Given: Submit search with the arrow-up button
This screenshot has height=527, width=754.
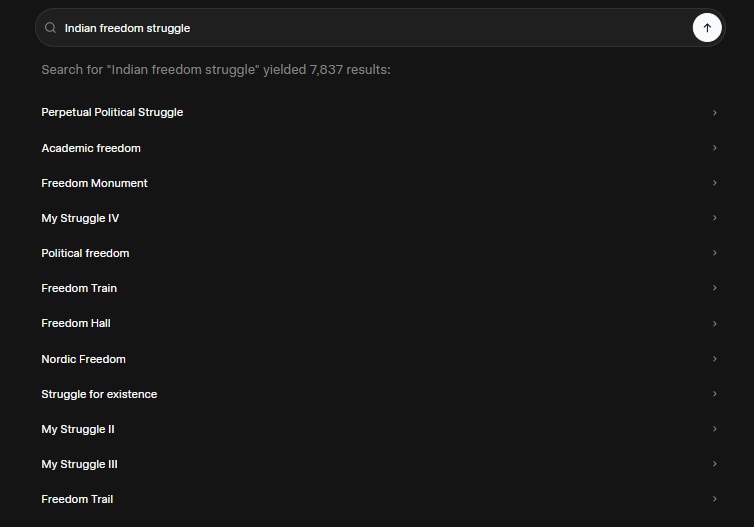Looking at the screenshot, I should [x=707, y=28].
